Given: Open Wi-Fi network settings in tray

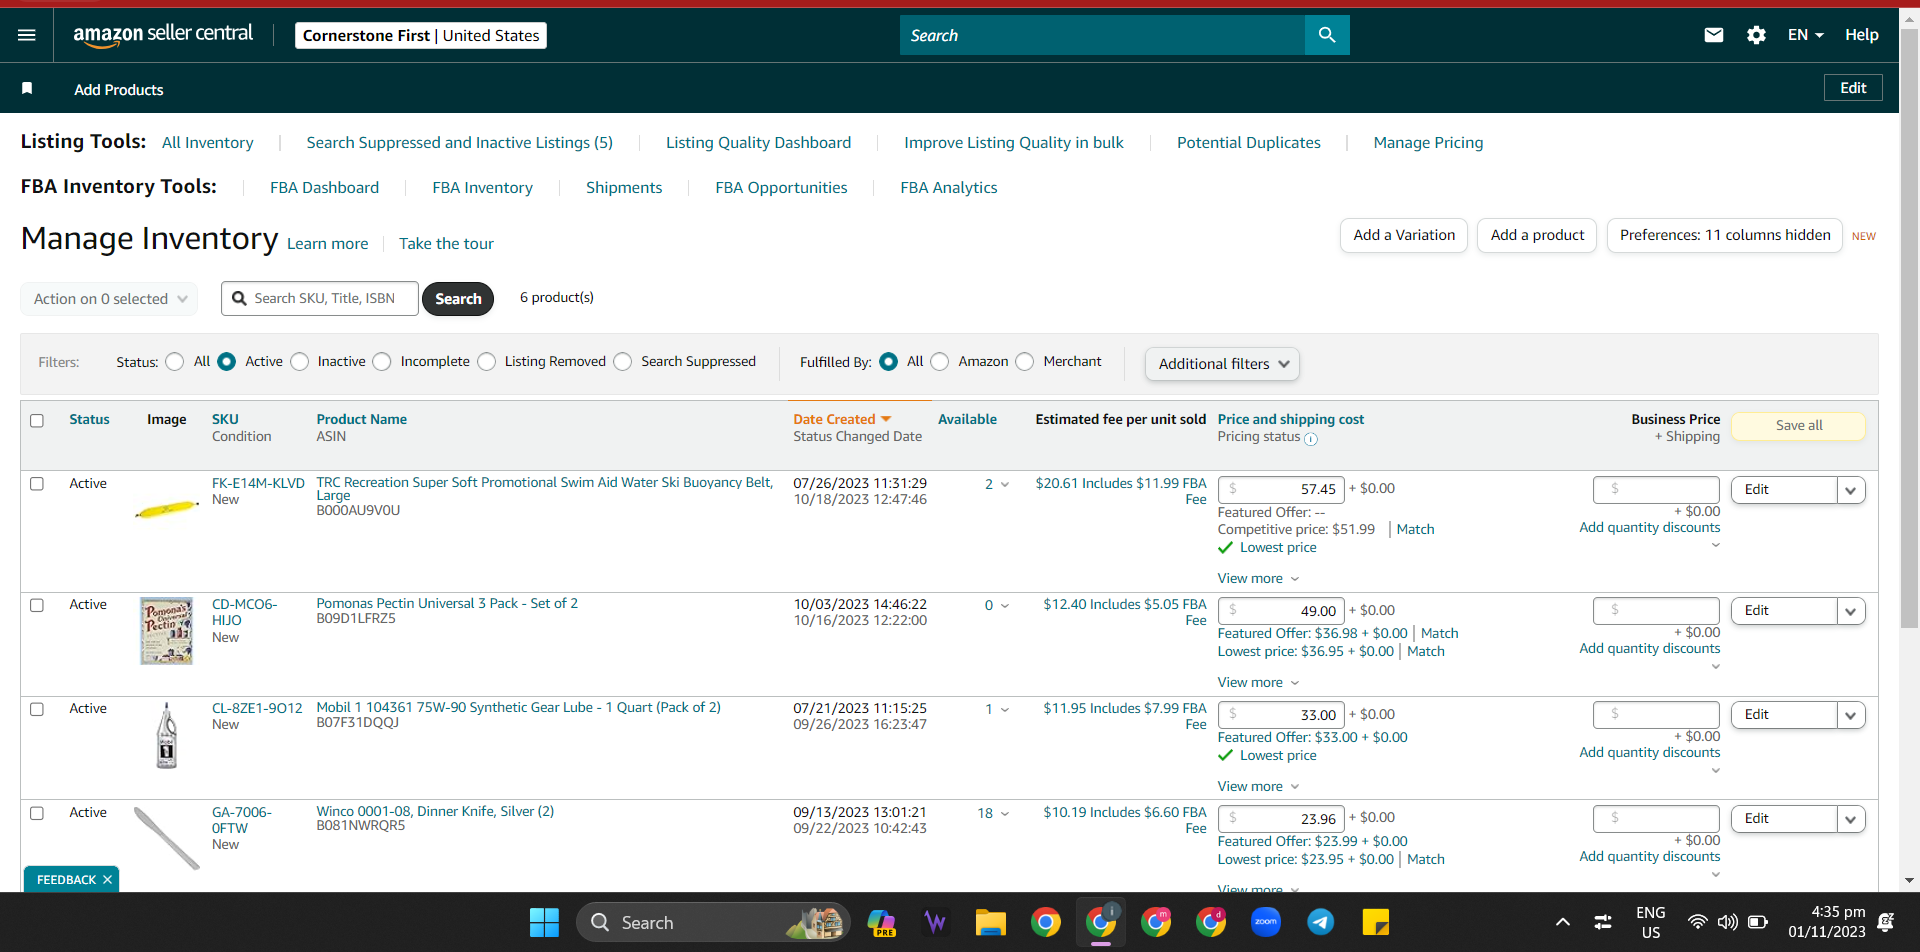Looking at the screenshot, I should coord(1697,922).
